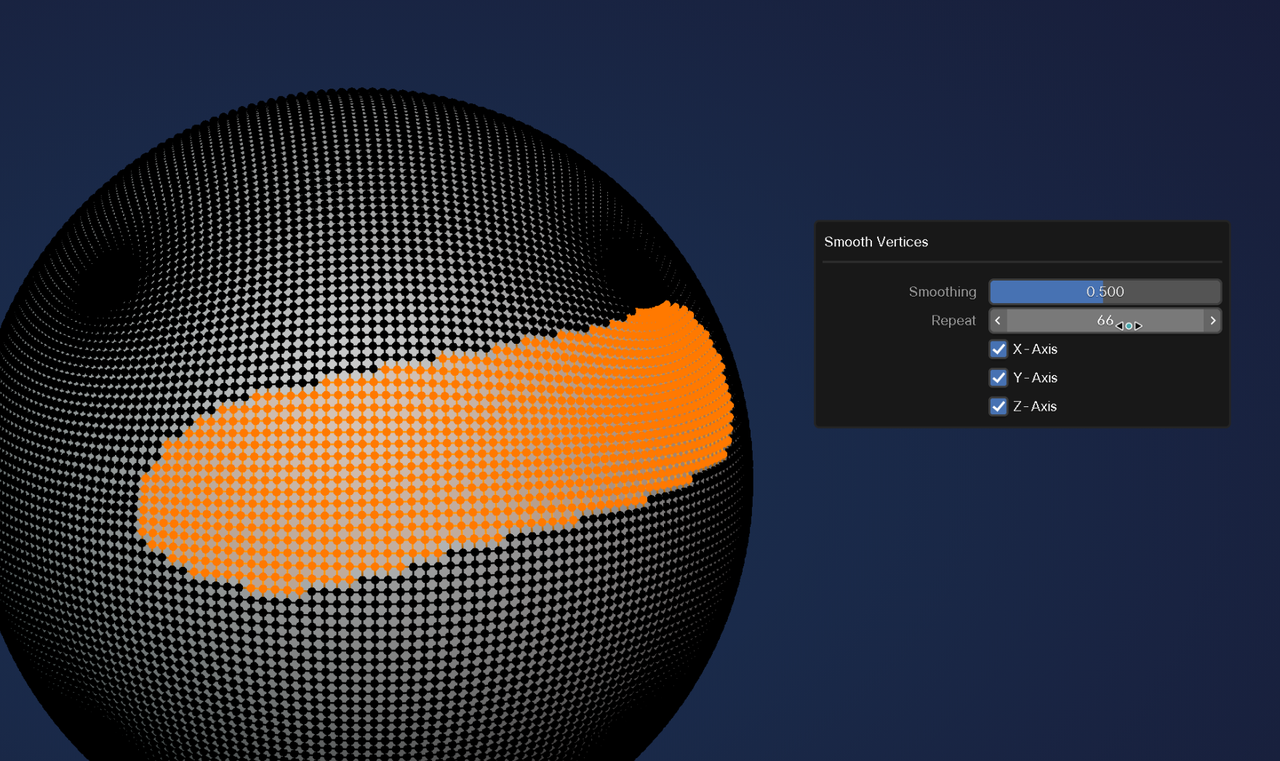This screenshot has width=1280, height=761.
Task: Click the Repeat label text
Action: (x=953, y=320)
